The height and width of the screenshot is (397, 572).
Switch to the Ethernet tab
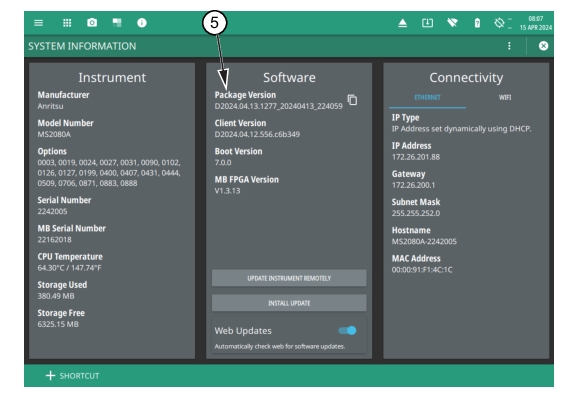(427, 98)
